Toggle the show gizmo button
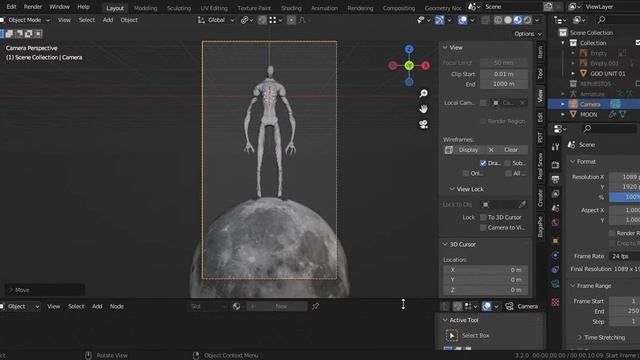The image size is (640, 360). (439, 20)
